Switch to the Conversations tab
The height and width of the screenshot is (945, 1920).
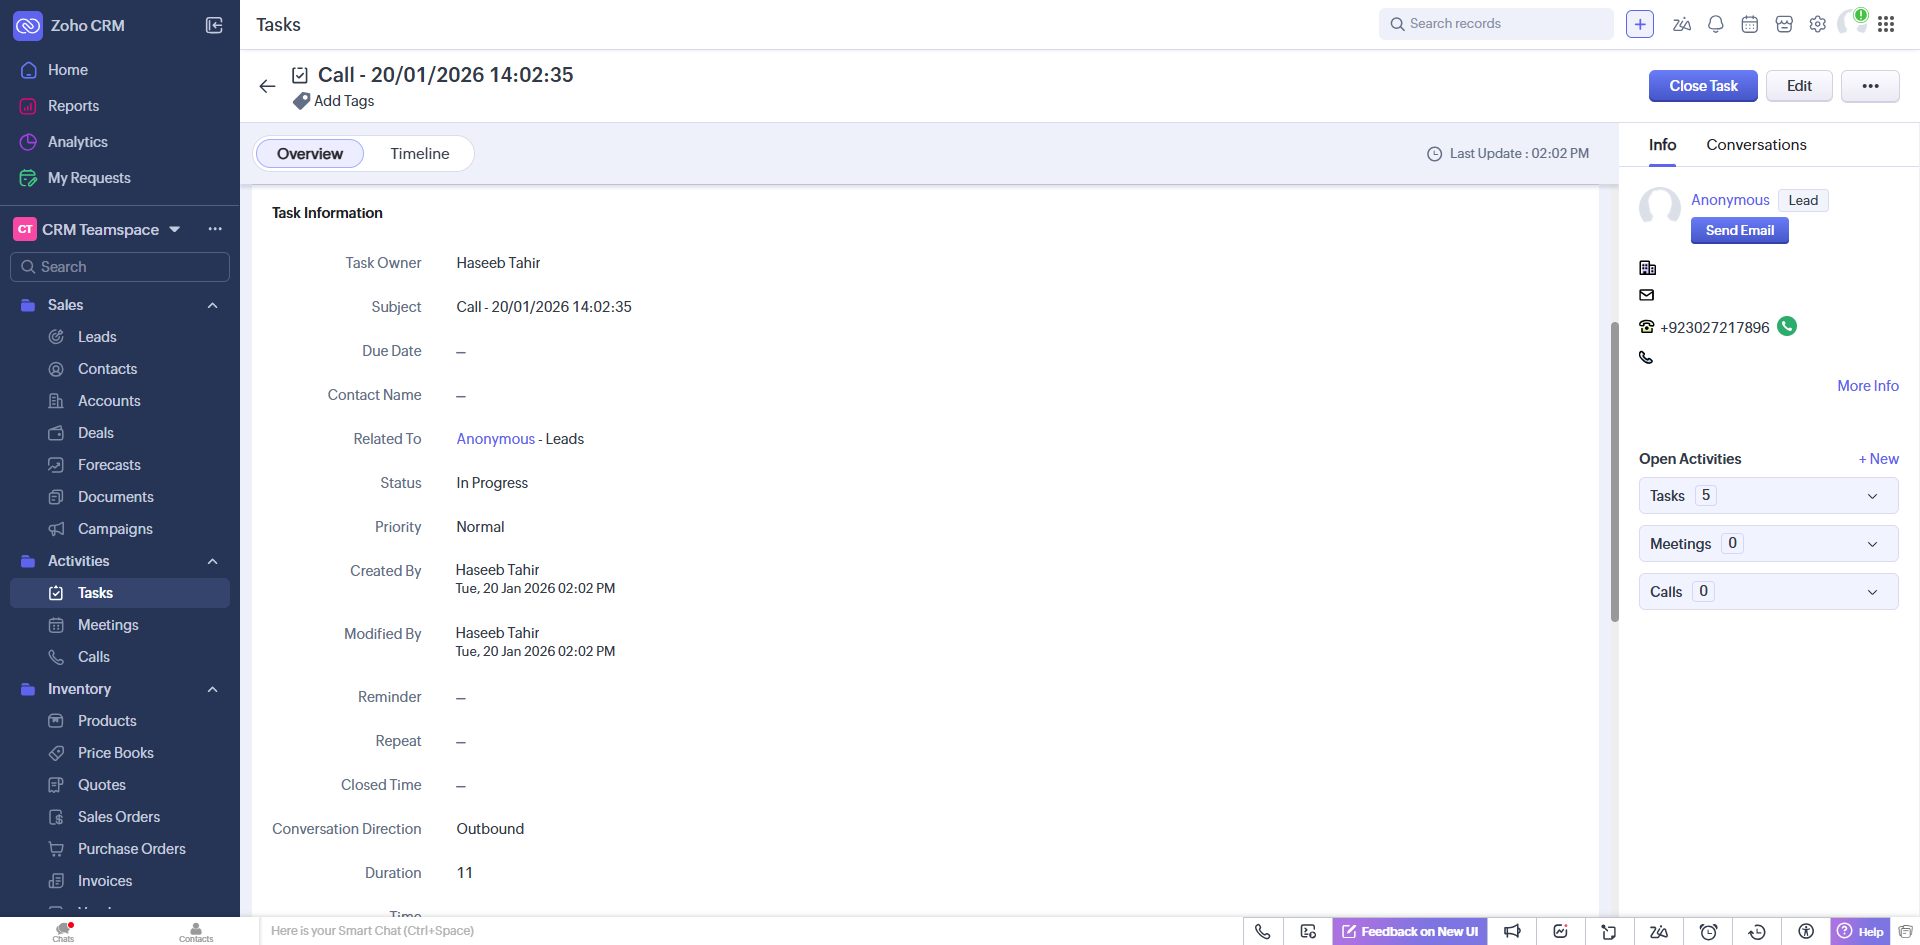(x=1756, y=145)
